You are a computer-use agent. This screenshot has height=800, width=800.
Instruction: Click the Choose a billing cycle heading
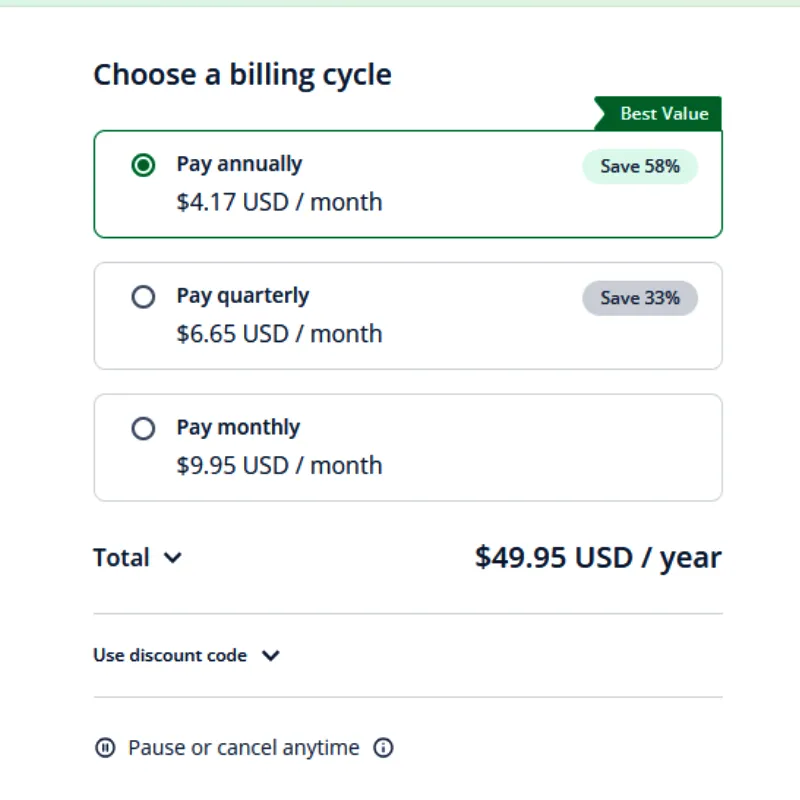coord(242,74)
